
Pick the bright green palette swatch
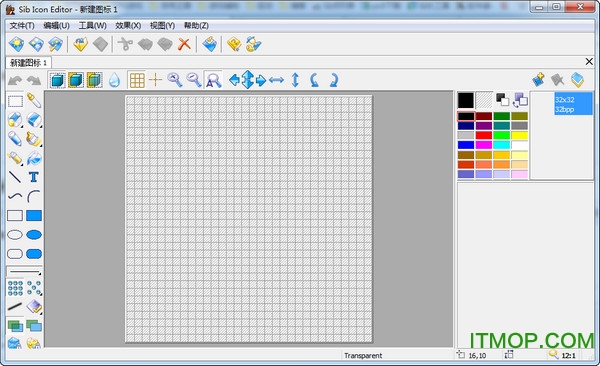coord(501,135)
